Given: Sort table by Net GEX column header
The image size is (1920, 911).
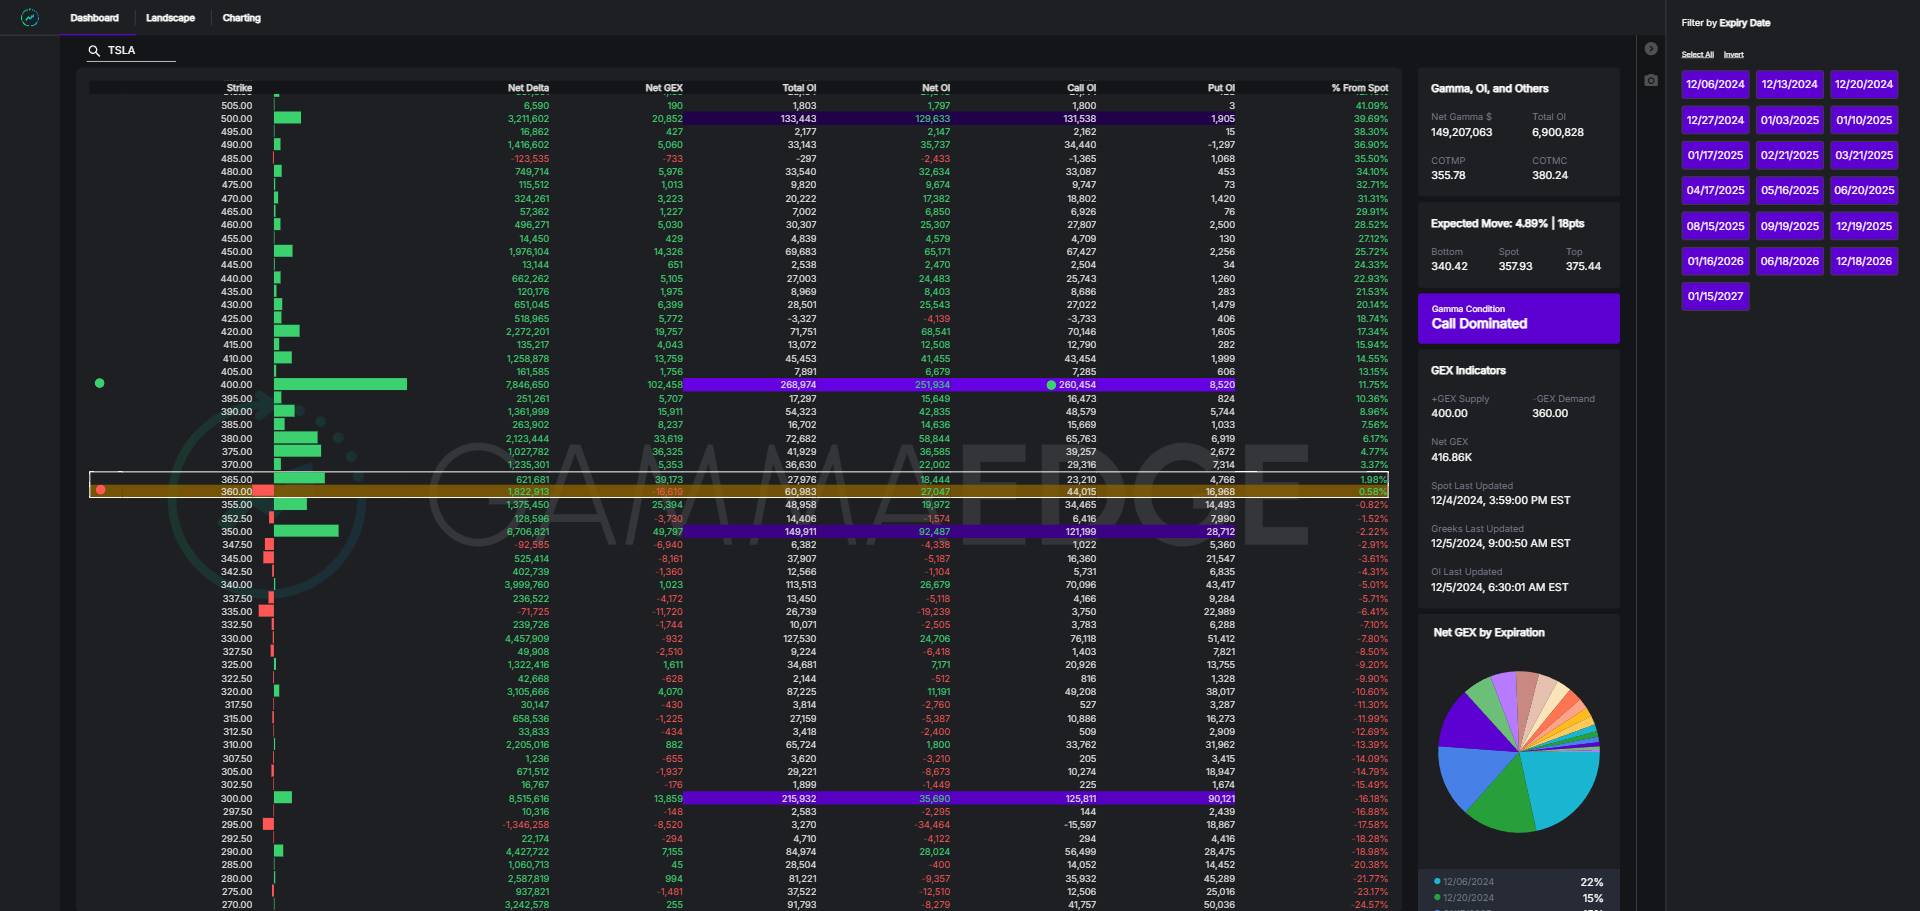Looking at the screenshot, I should pyautogui.click(x=663, y=88).
